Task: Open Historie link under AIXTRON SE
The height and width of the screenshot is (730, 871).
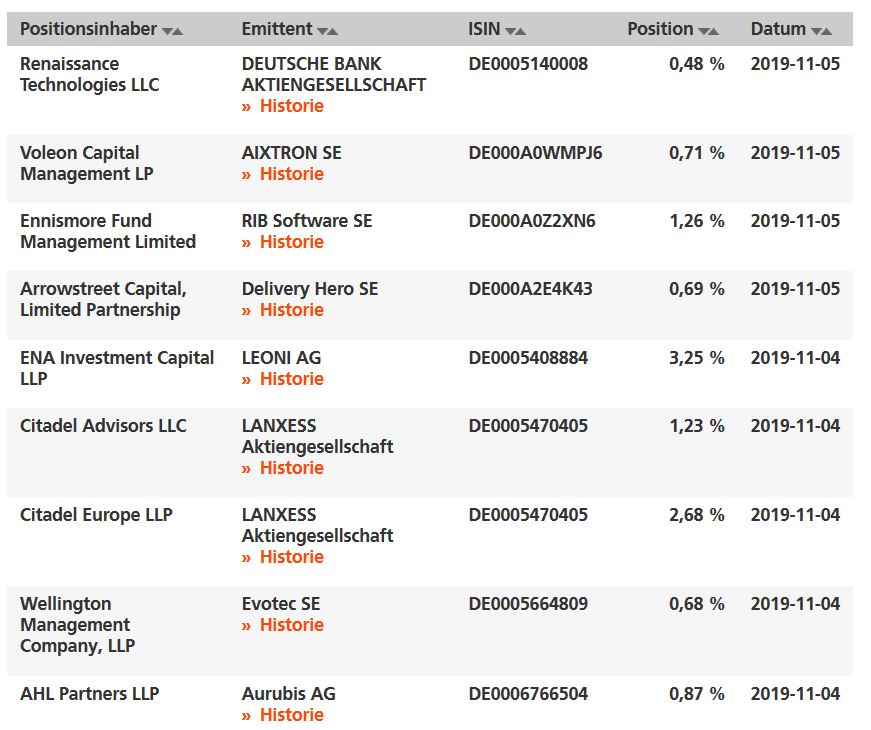Action: pos(291,174)
